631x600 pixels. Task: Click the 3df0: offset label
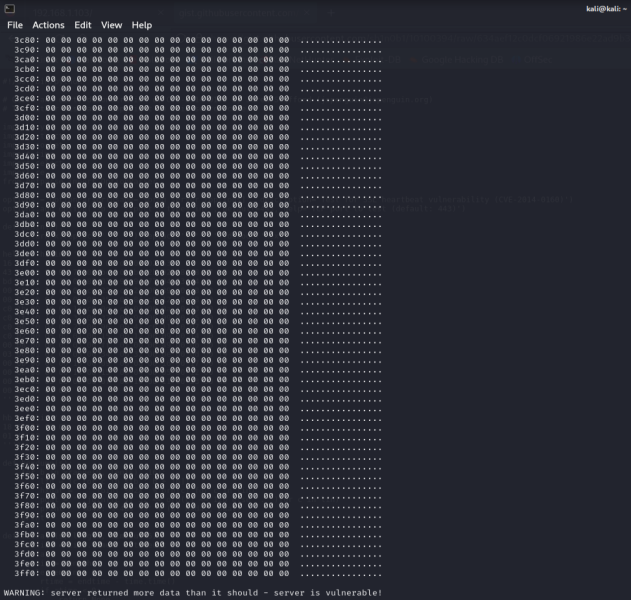click(27, 263)
